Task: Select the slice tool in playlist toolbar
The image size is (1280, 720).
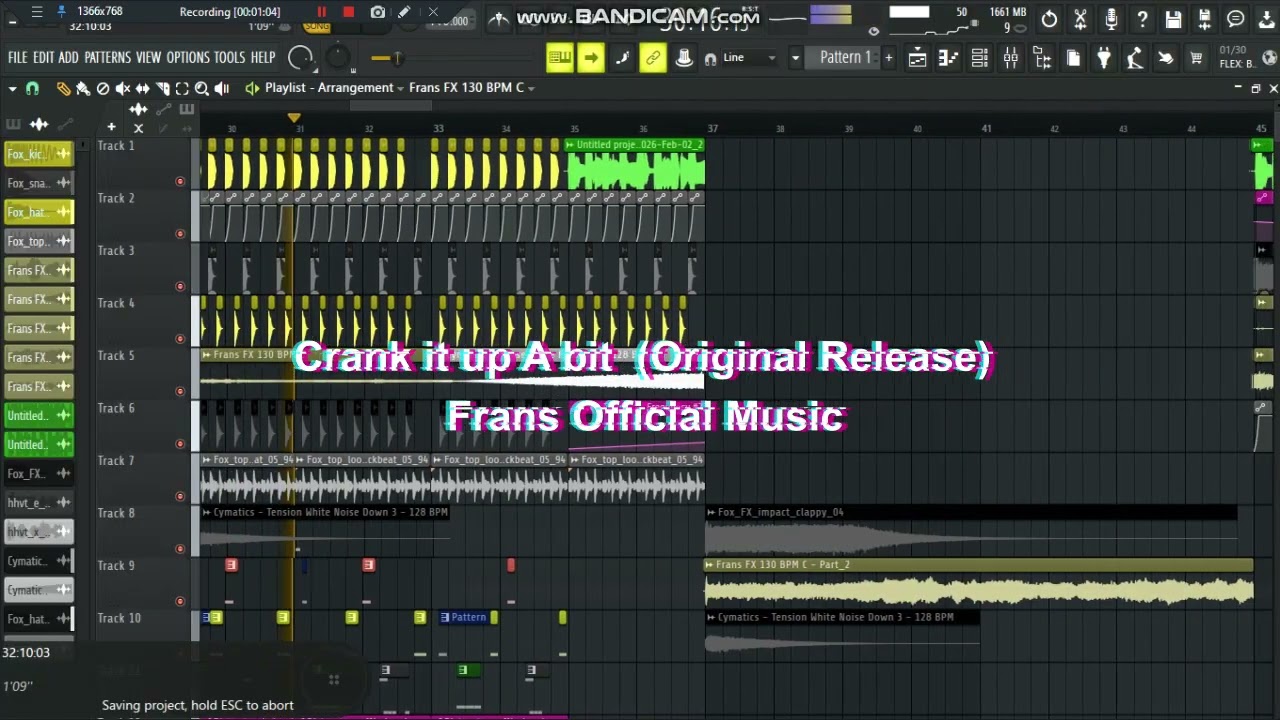Action: [162, 88]
